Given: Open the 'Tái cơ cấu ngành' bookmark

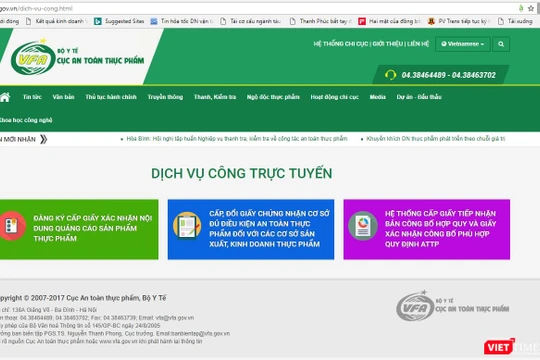Looking at the screenshot, I should tap(251, 21).
